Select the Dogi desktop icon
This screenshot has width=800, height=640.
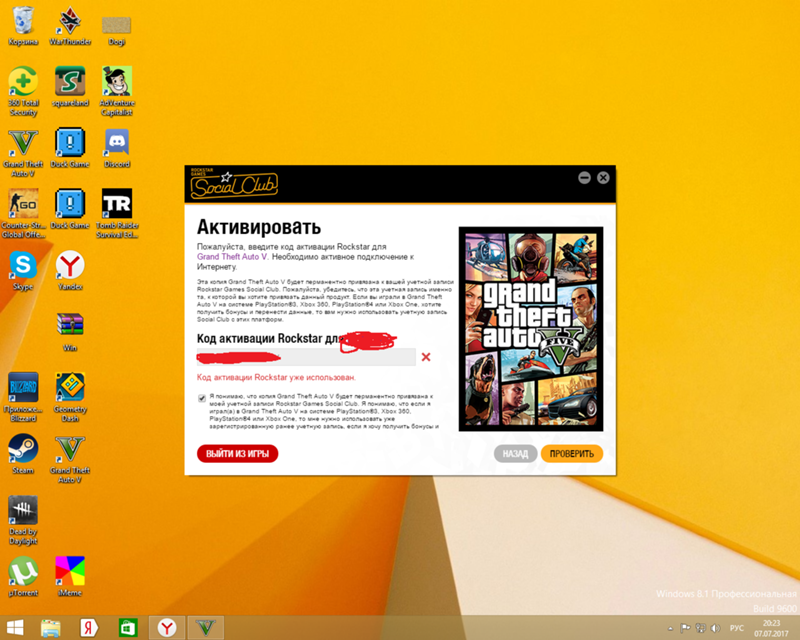[117, 30]
